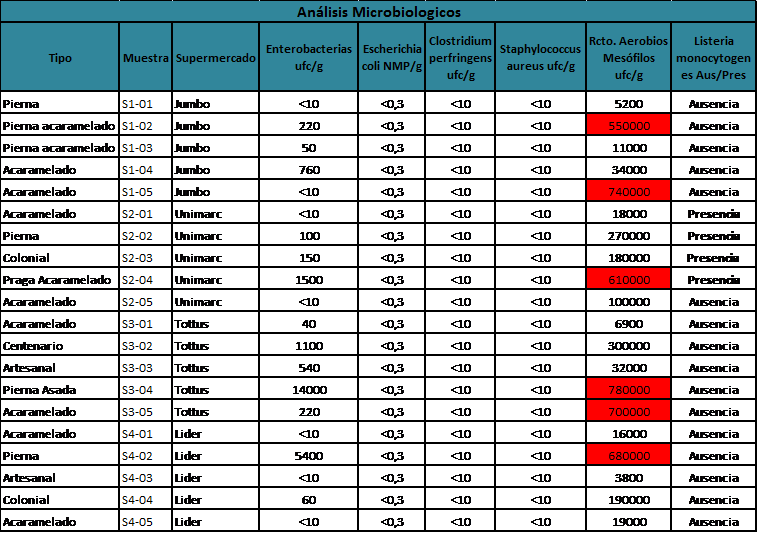Click the Listeria monocytogenes header cell
This screenshot has height=533, width=758.
(713, 58)
